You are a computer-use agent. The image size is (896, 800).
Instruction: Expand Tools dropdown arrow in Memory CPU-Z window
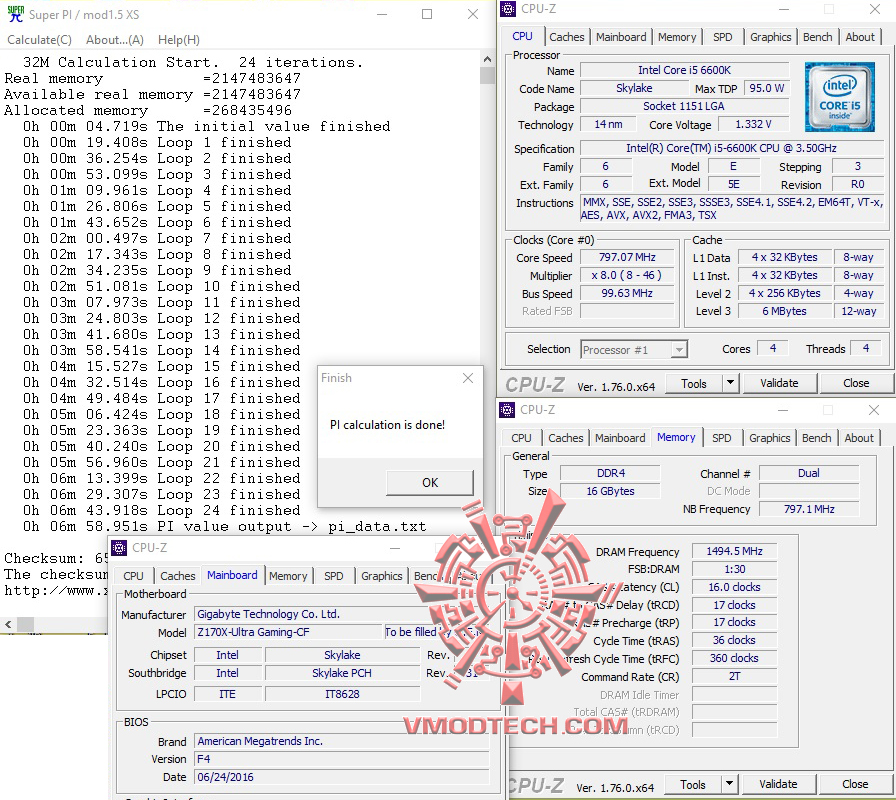(729, 785)
